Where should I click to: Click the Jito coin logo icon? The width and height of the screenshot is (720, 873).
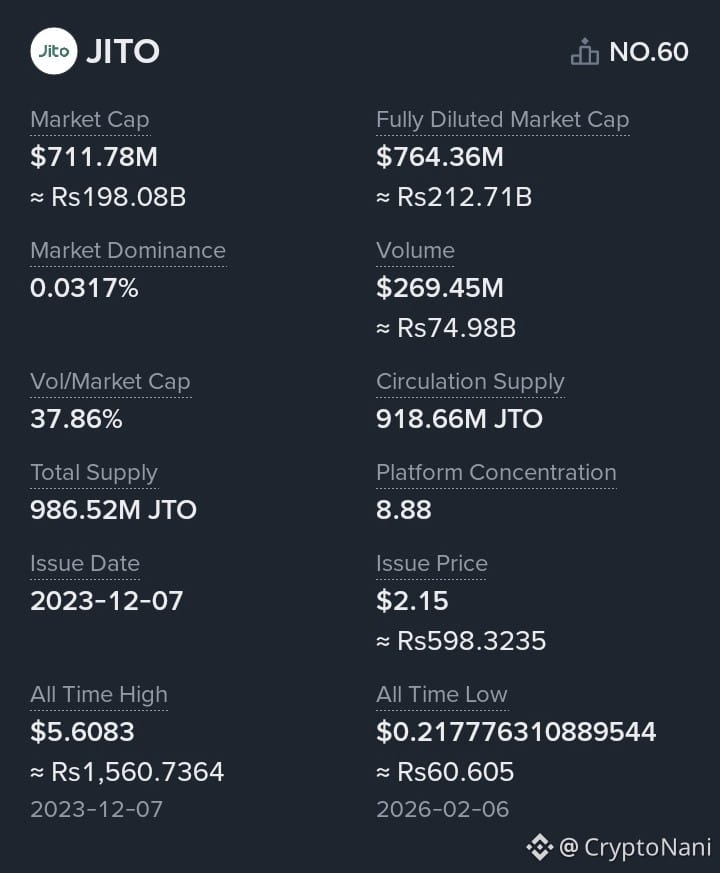(x=54, y=51)
